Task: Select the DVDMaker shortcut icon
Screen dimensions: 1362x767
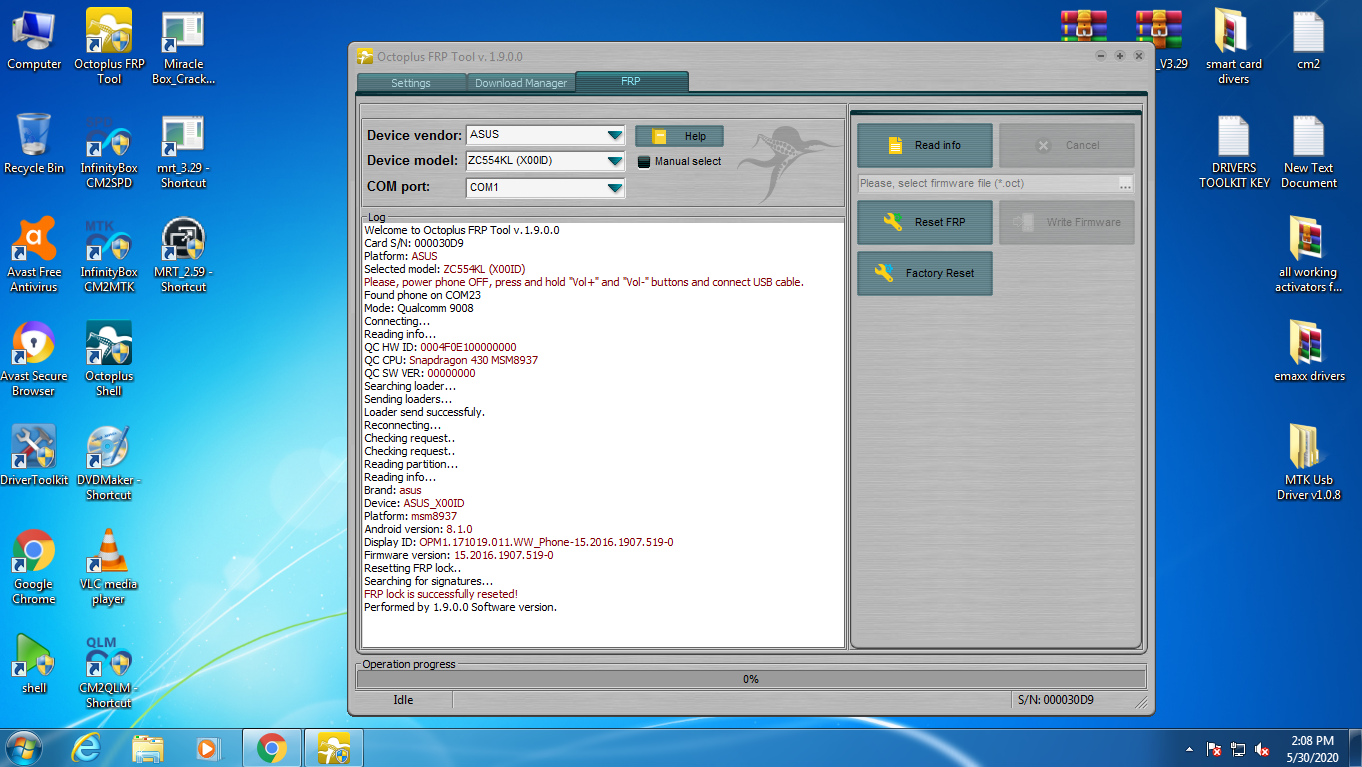Action: (x=109, y=462)
